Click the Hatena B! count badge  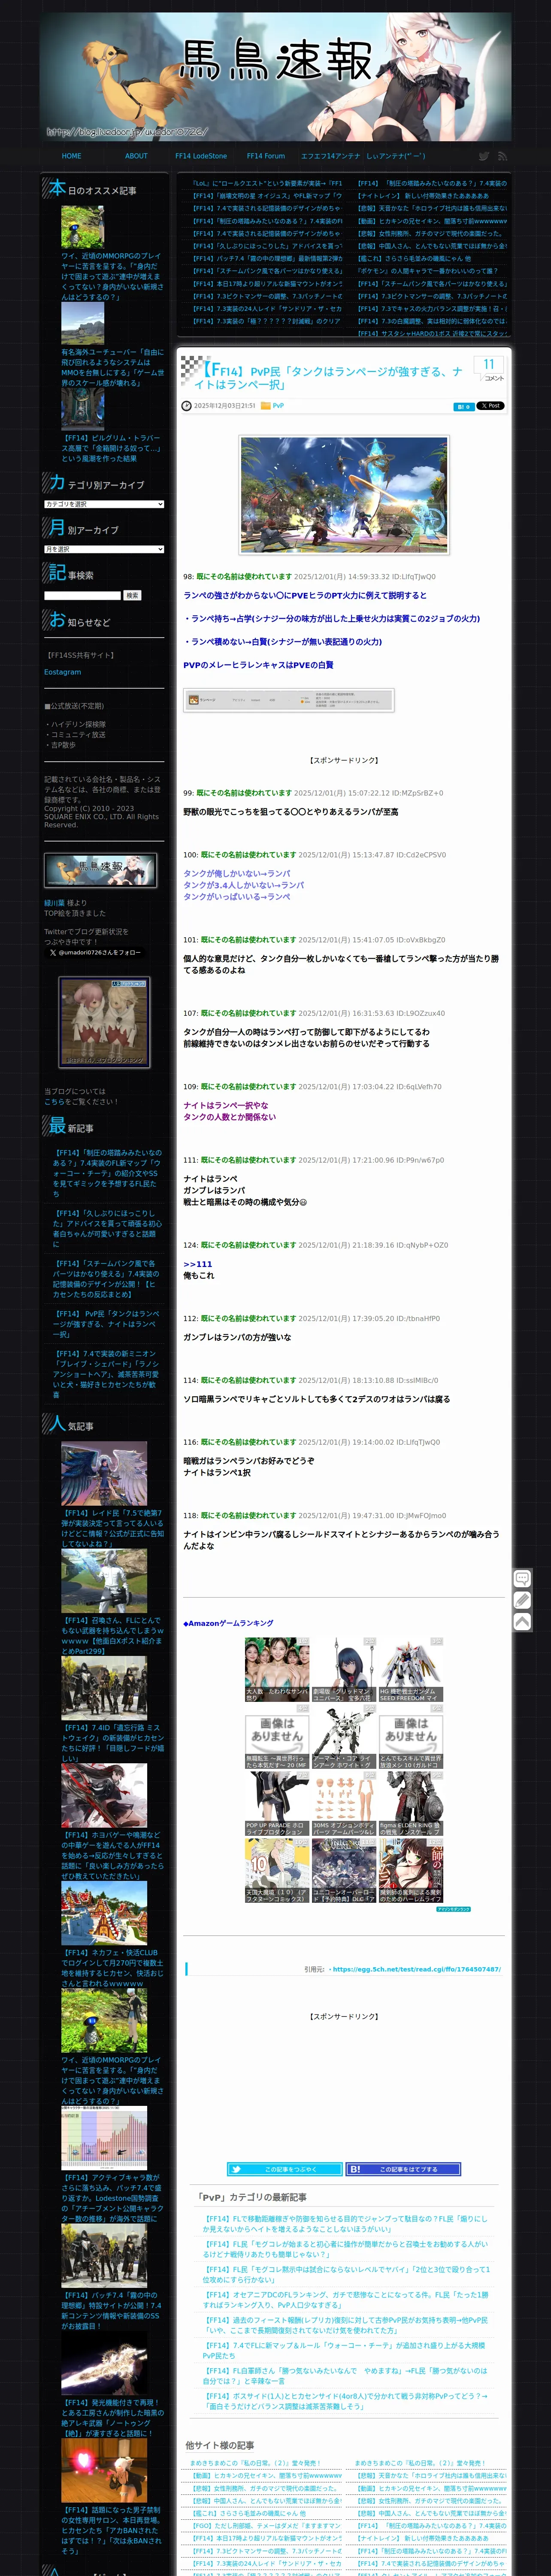463,406
